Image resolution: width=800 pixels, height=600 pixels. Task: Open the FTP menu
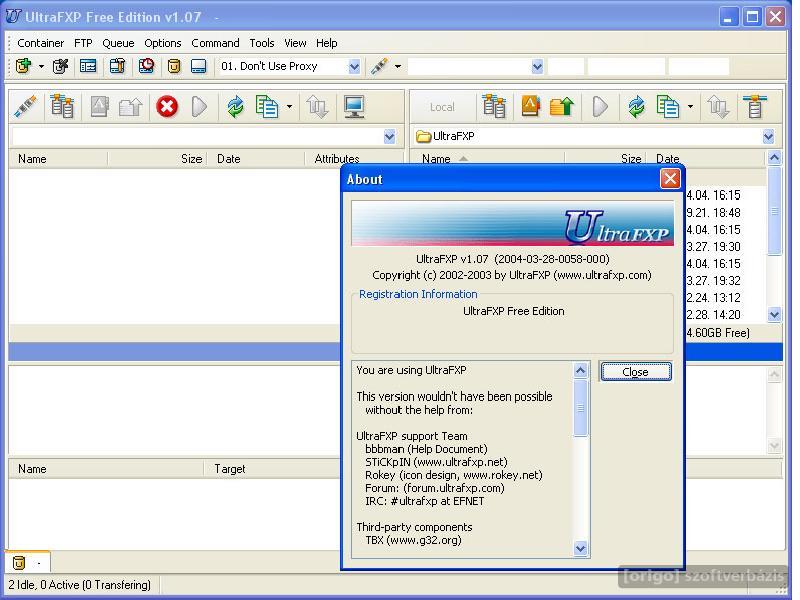[83, 43]
